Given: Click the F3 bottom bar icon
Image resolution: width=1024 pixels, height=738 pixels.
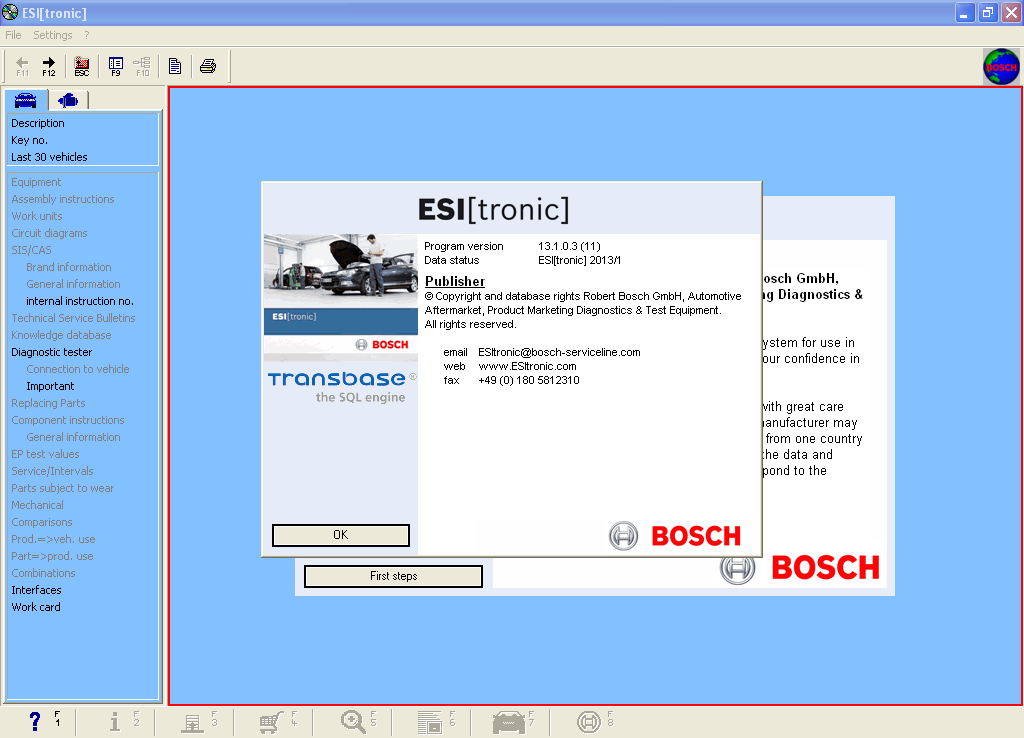Looking at the screenshot, I should (193, 722).
